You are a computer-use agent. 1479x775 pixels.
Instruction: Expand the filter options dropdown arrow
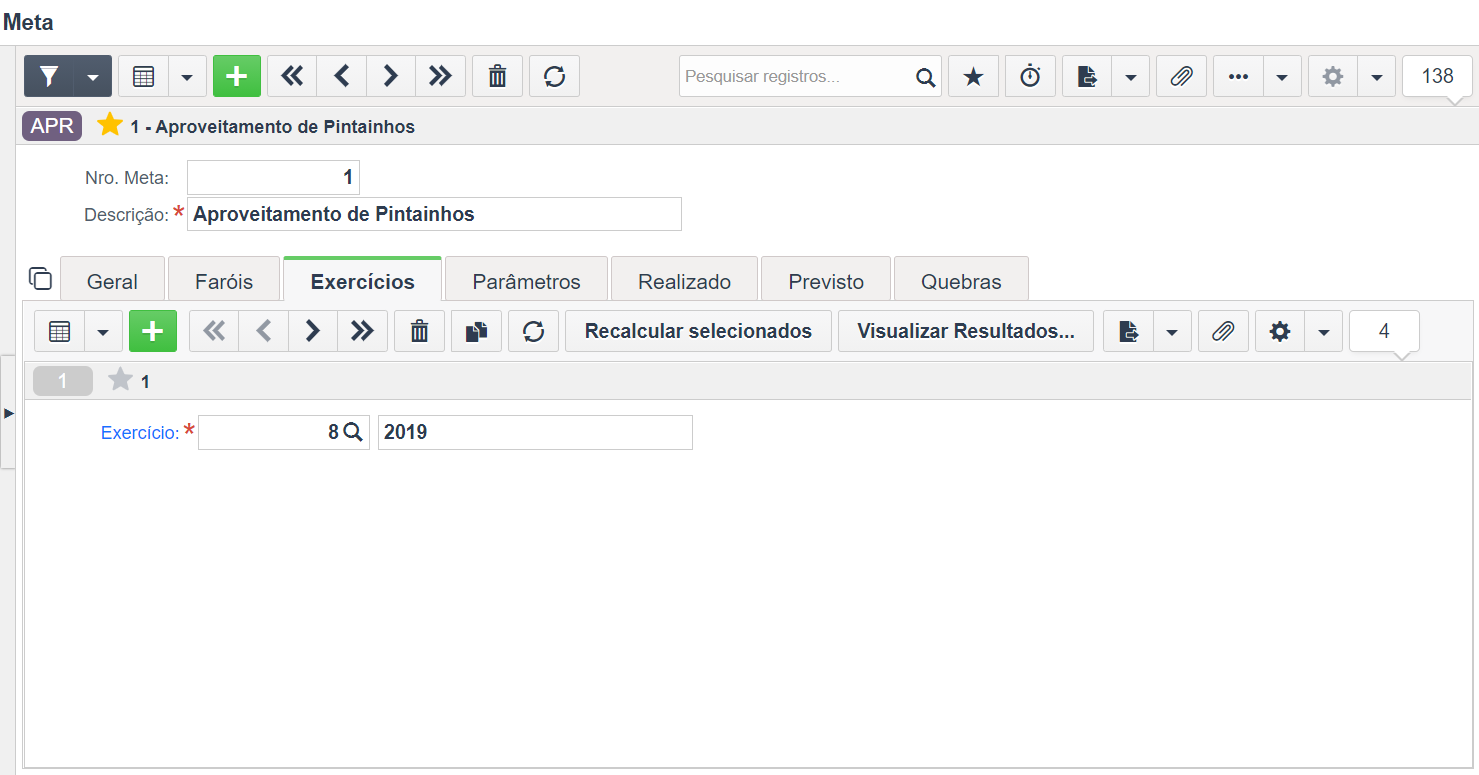click(x=93, y=76)
